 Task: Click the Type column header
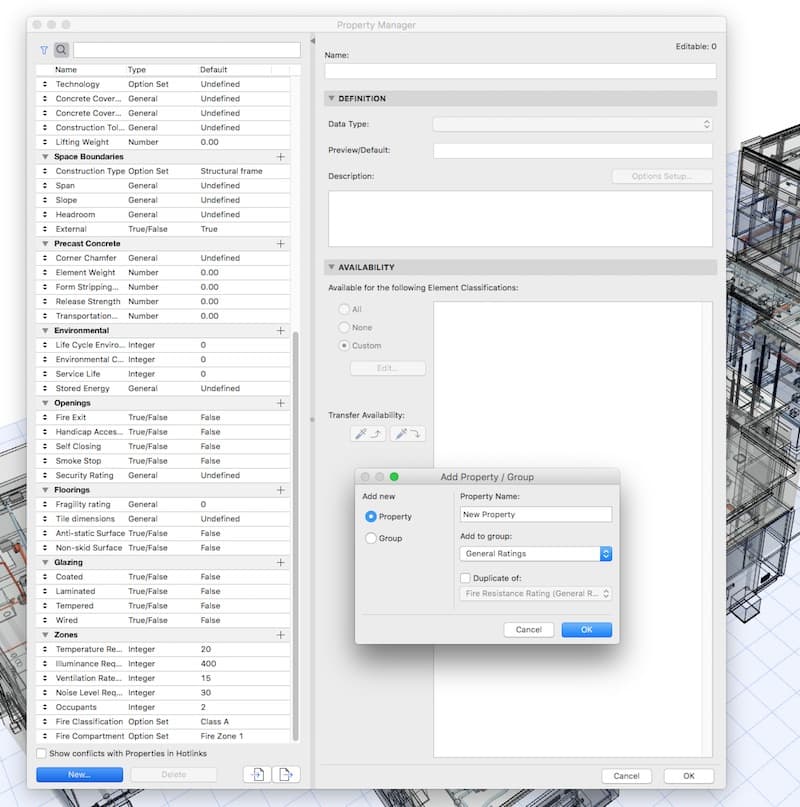137,69
